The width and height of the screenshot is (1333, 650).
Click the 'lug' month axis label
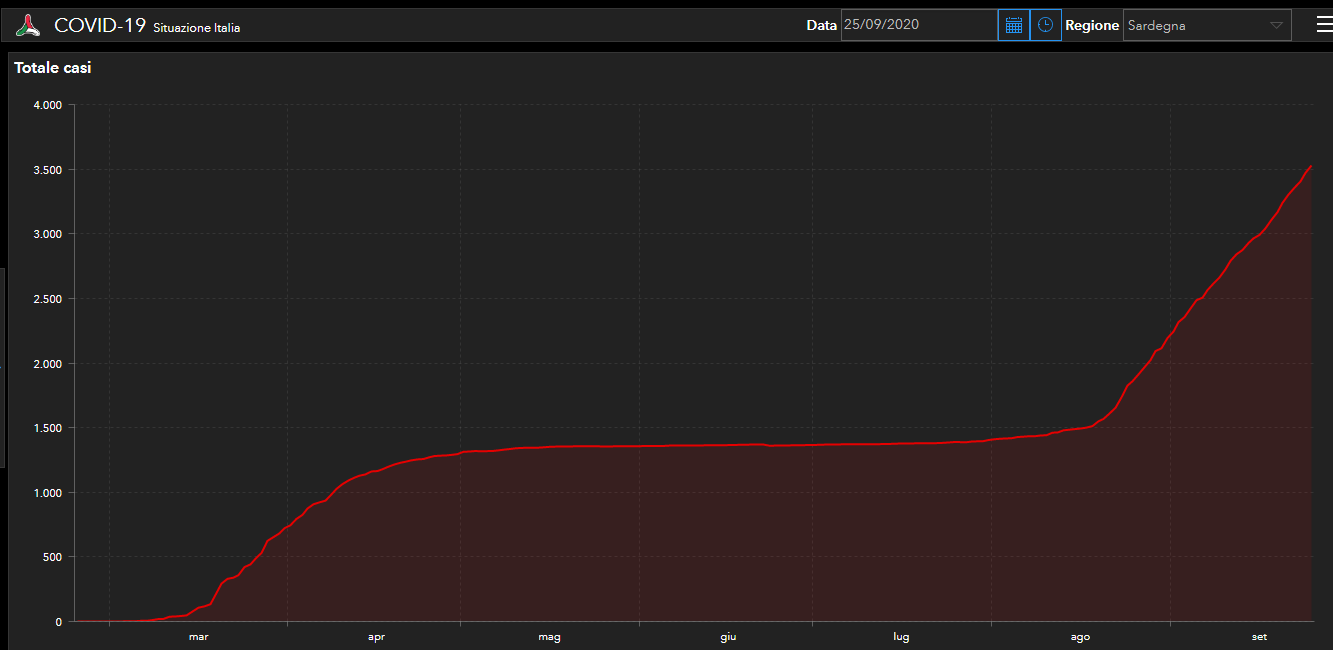pos(901,637)
